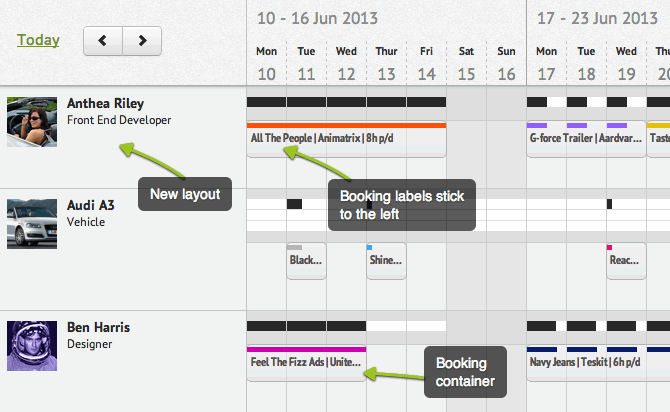Viewport: 670px width, 412px height.
Task: Select the All The People Animatrix booking
Action: click(x=347, y=140)
